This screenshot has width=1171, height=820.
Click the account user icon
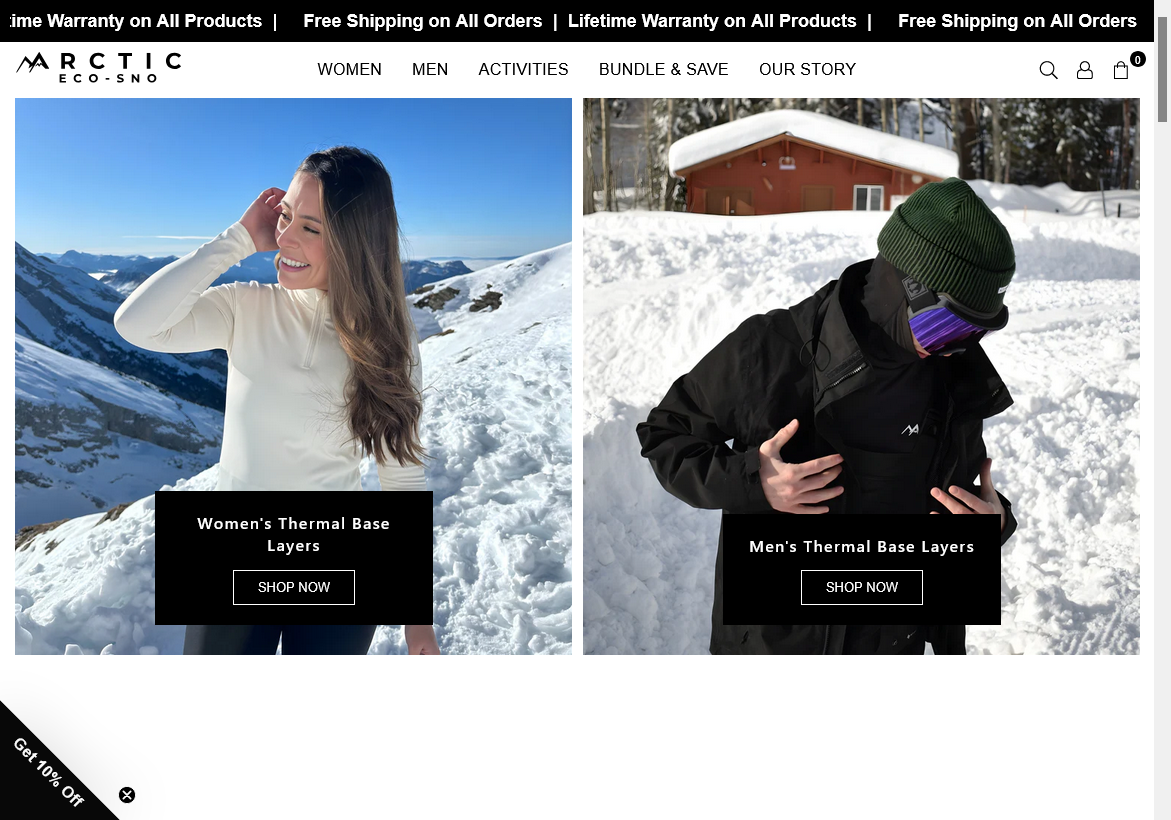1084,70
